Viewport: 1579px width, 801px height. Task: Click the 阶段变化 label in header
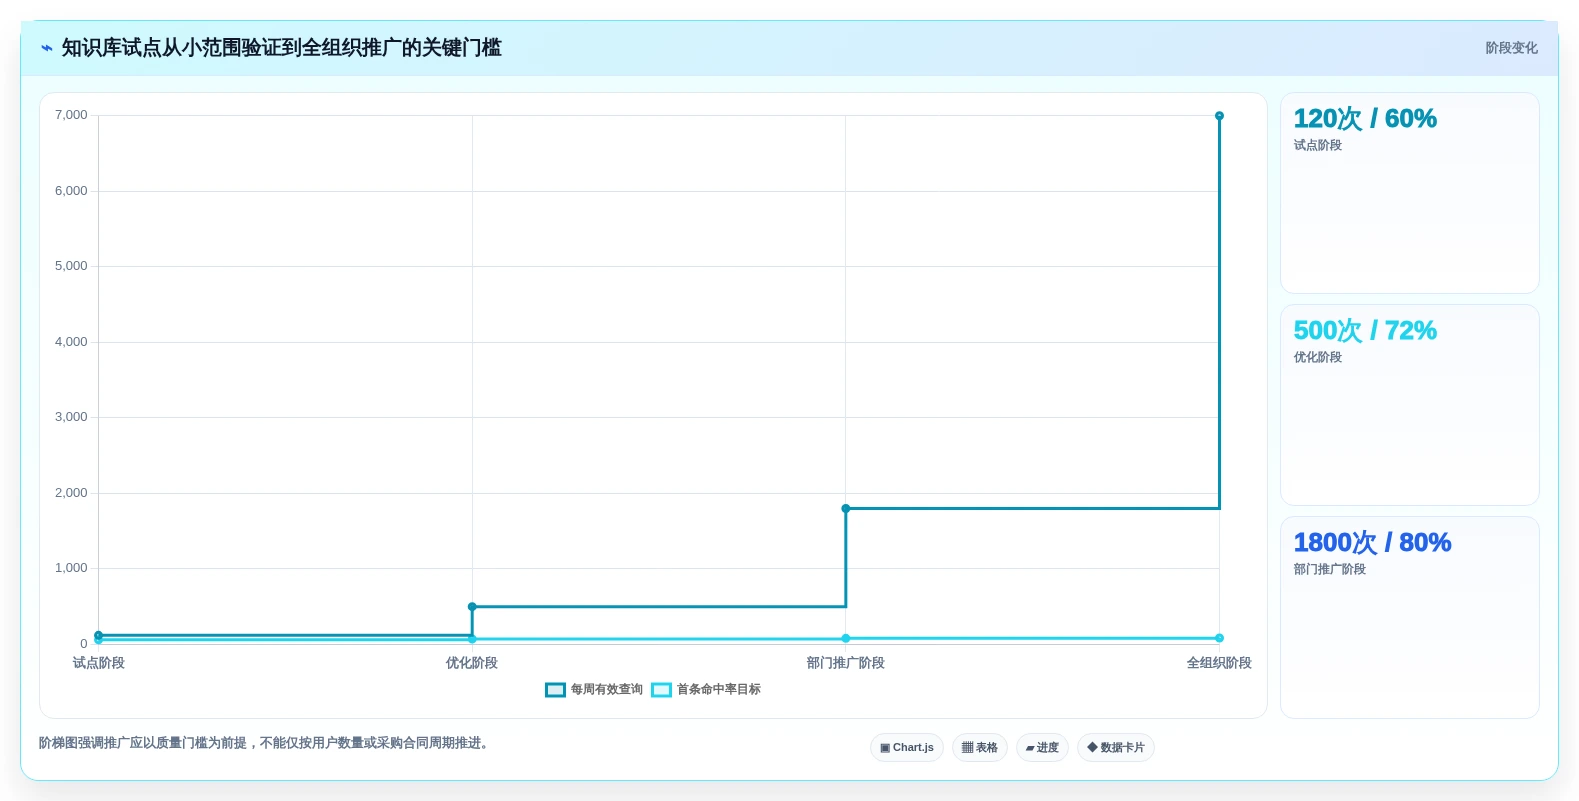[1511, 48]
